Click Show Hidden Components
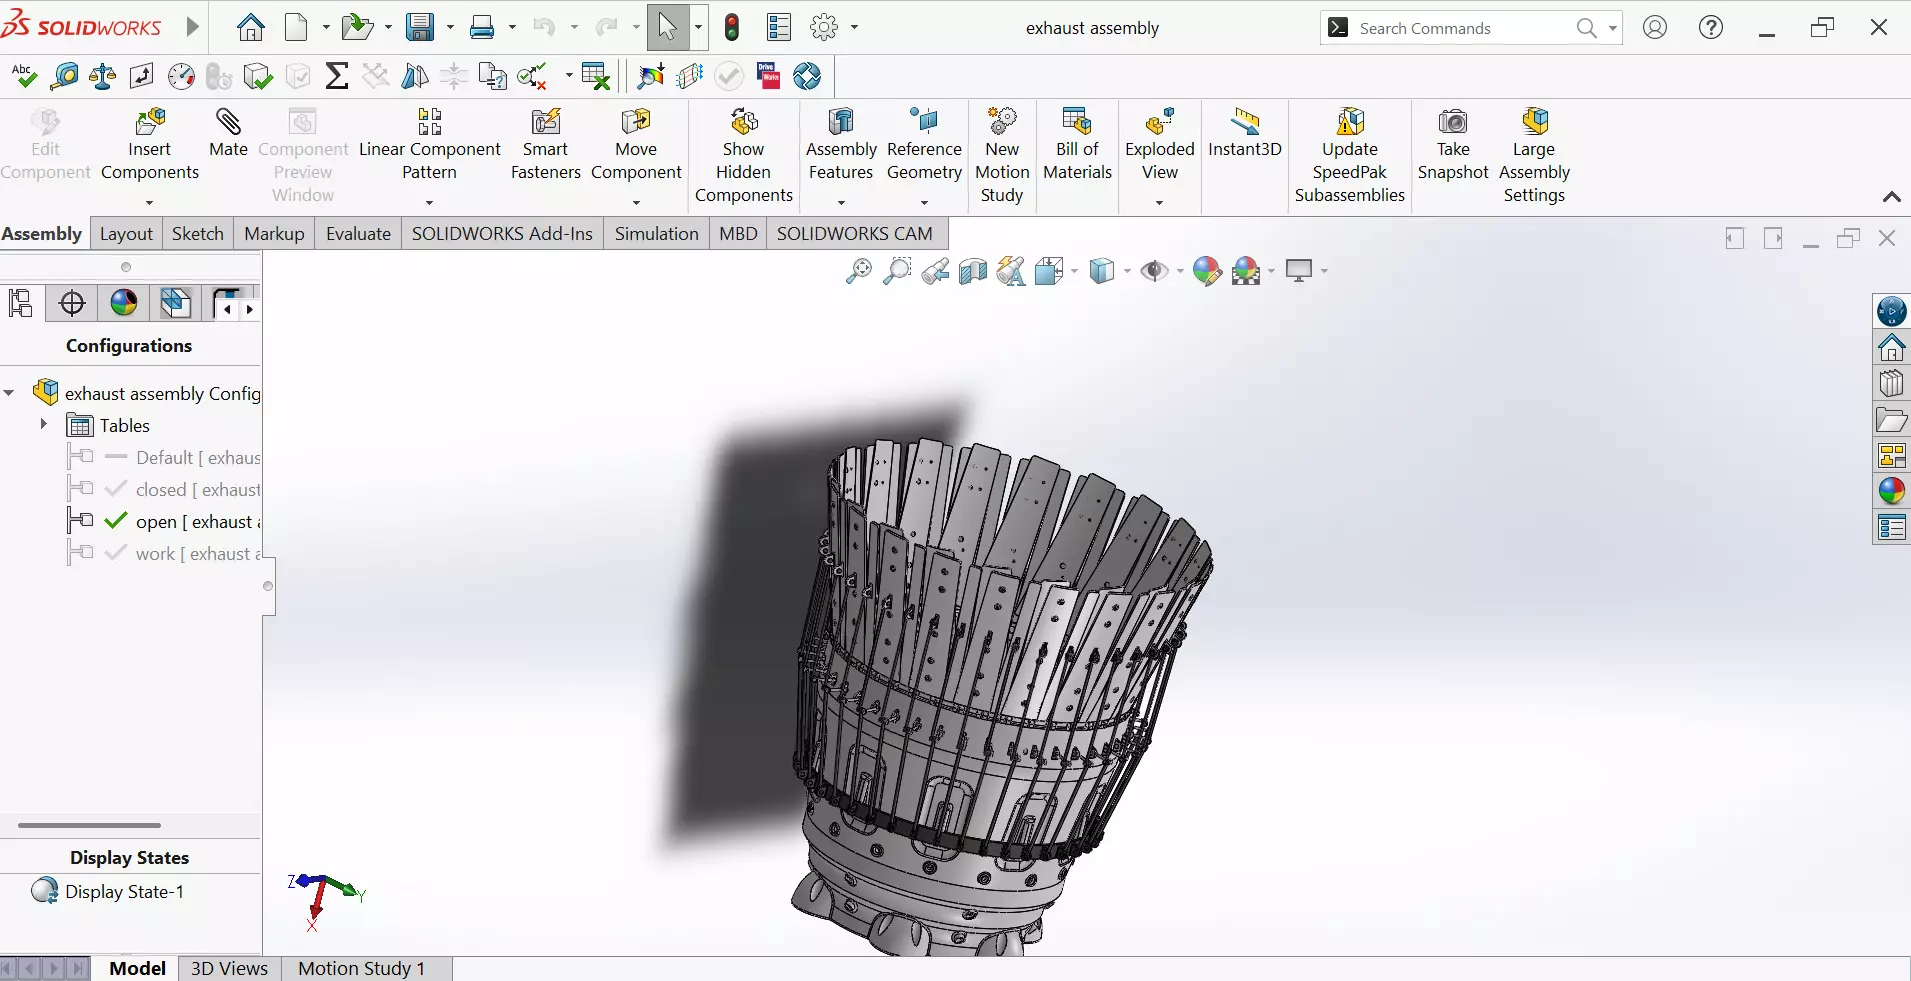 click(x=743, y=155)
